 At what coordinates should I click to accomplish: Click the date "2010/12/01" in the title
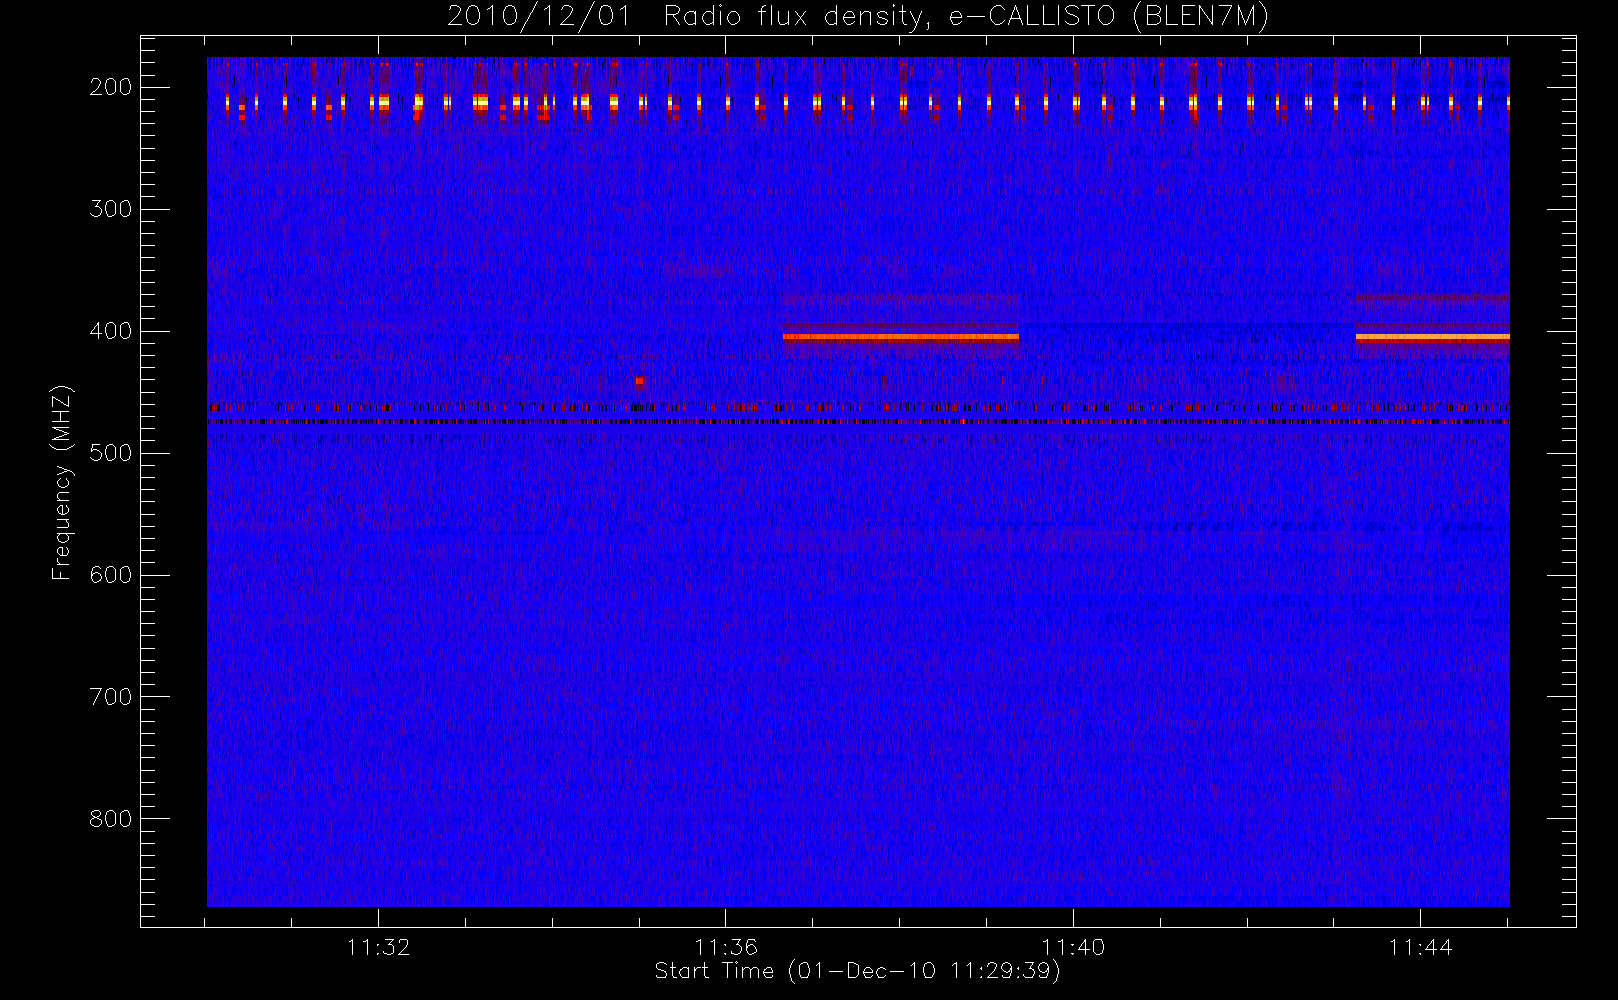tap(539, 17)
